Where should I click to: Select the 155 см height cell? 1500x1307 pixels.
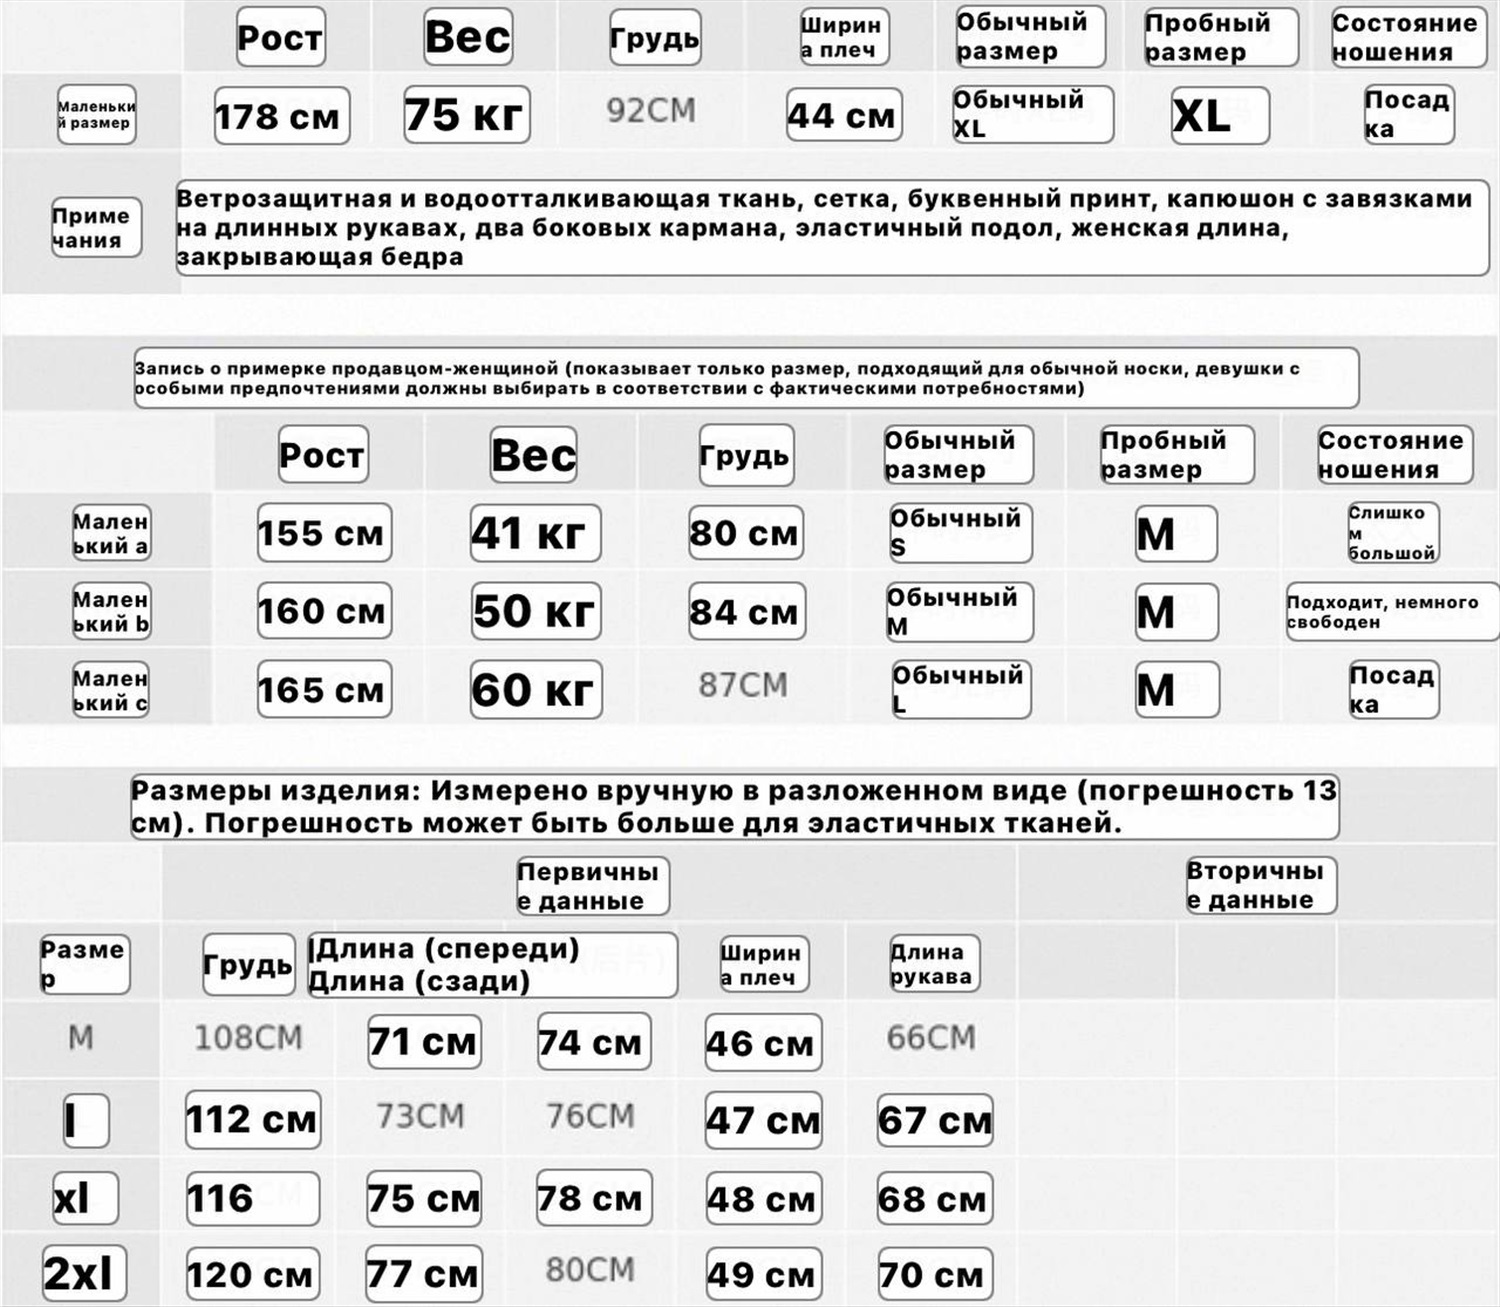(x=323, y=533)
